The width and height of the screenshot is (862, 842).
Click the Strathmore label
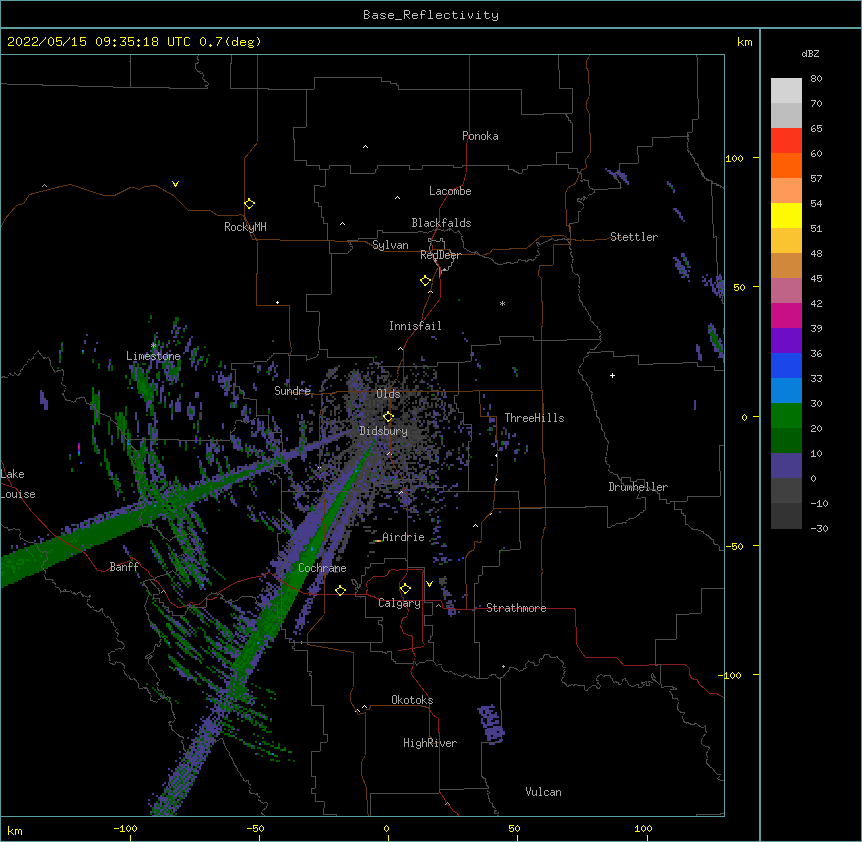(516, 608)
